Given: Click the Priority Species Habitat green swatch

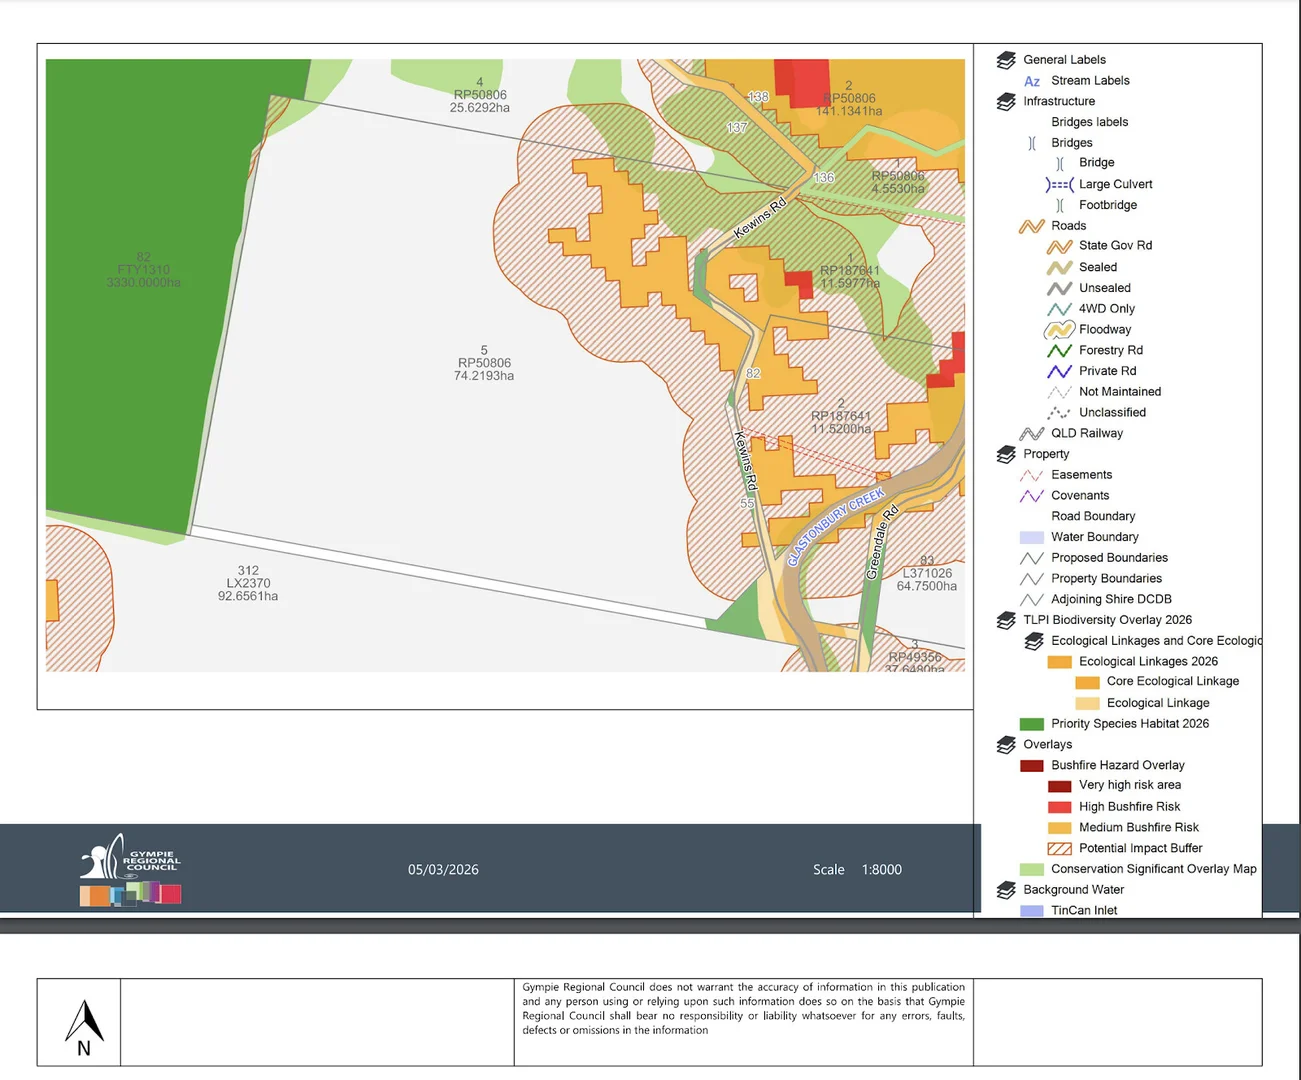Looking at the screenshot, I should click(1032, 724).
